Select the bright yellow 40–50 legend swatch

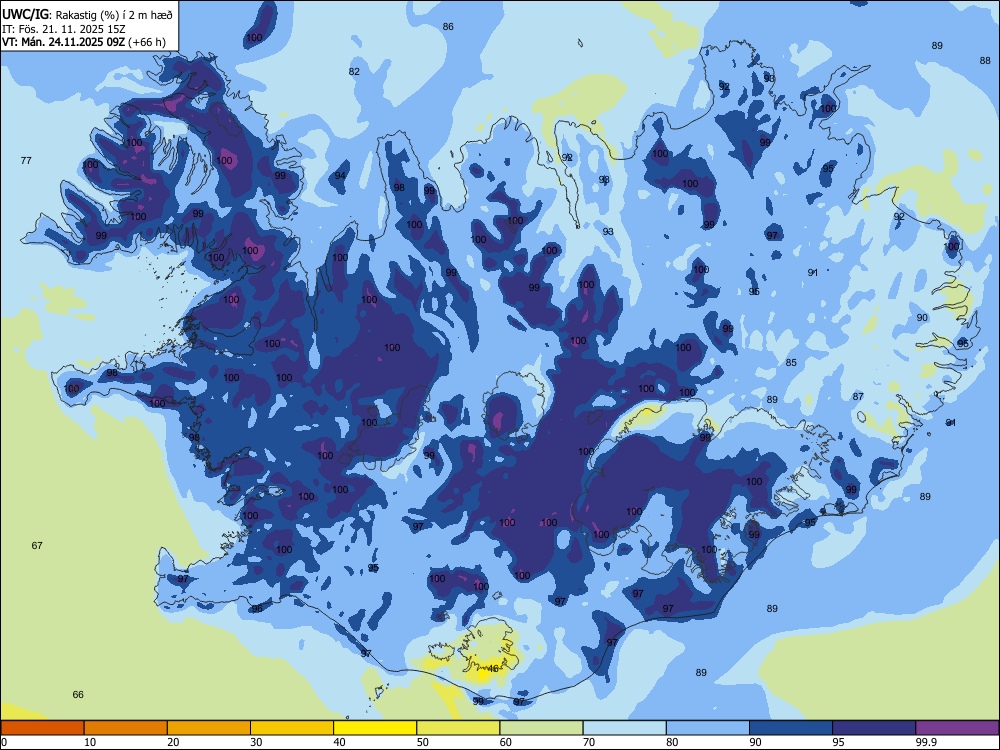tap(375, 728)
